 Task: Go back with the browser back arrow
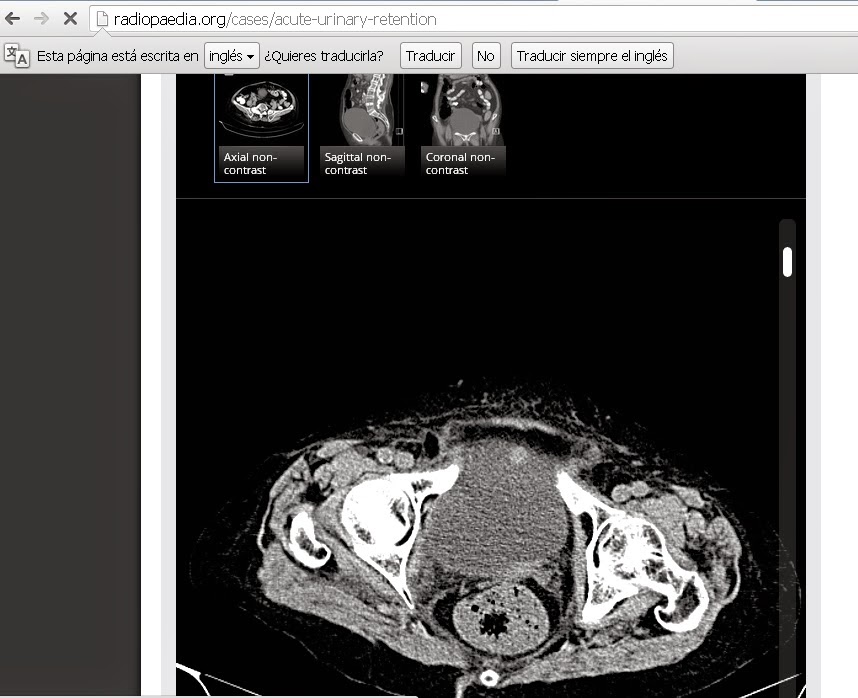pyautogui.click(x=13, y=19)
